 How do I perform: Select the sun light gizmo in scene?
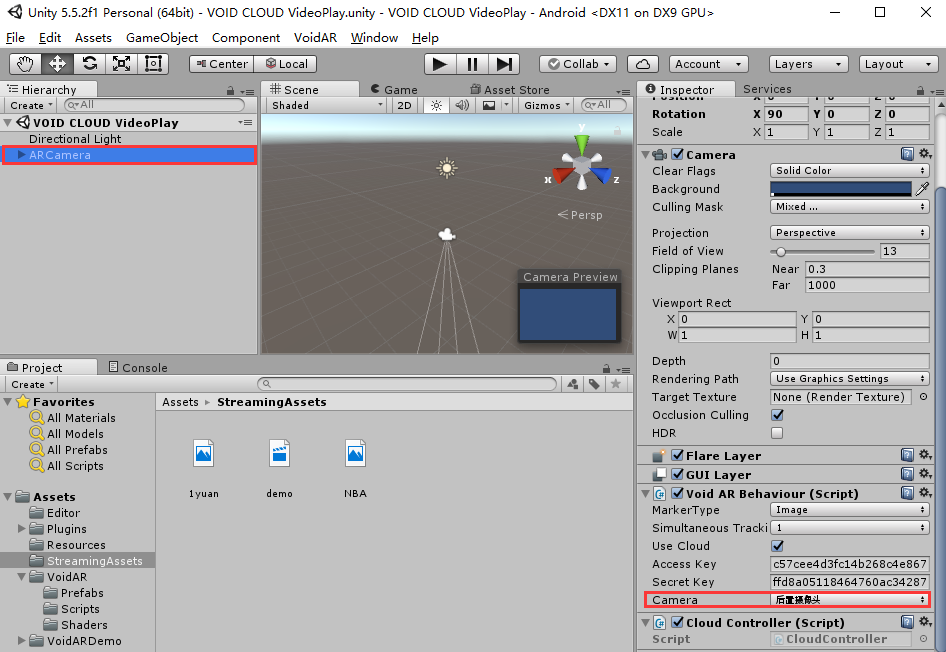click(446, 168)
